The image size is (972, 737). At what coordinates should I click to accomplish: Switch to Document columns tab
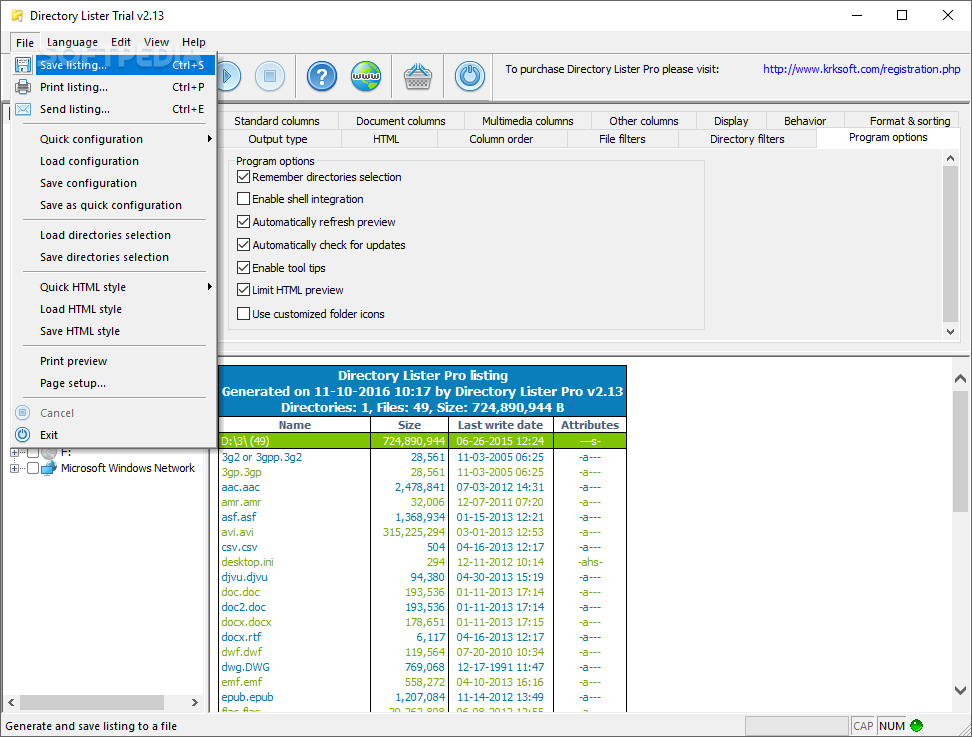[400, 121]
